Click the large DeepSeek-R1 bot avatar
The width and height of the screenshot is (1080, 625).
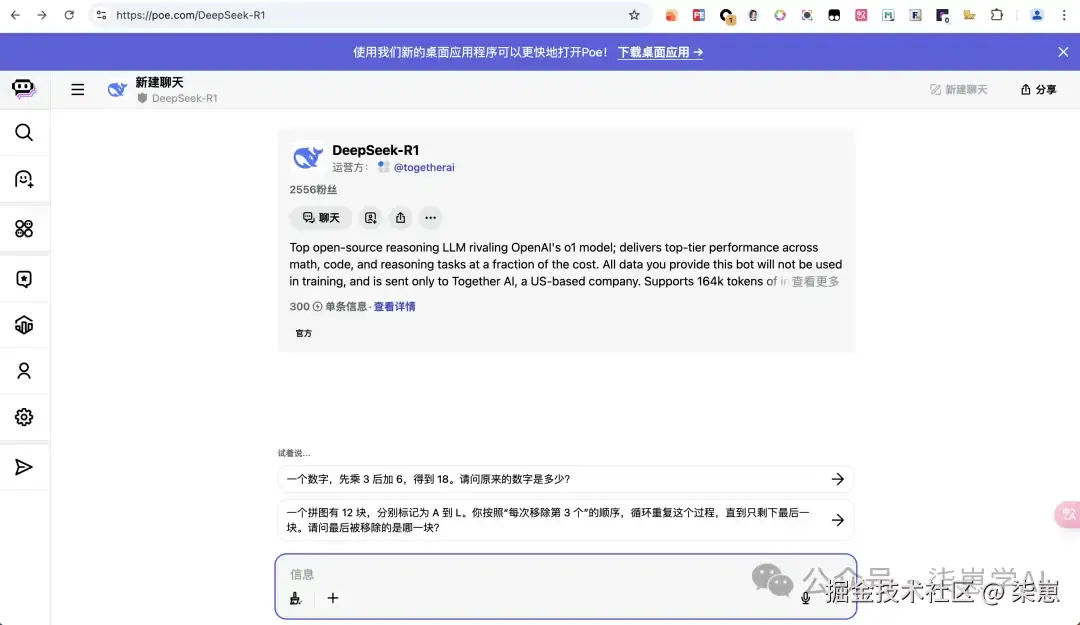[307, 158]
